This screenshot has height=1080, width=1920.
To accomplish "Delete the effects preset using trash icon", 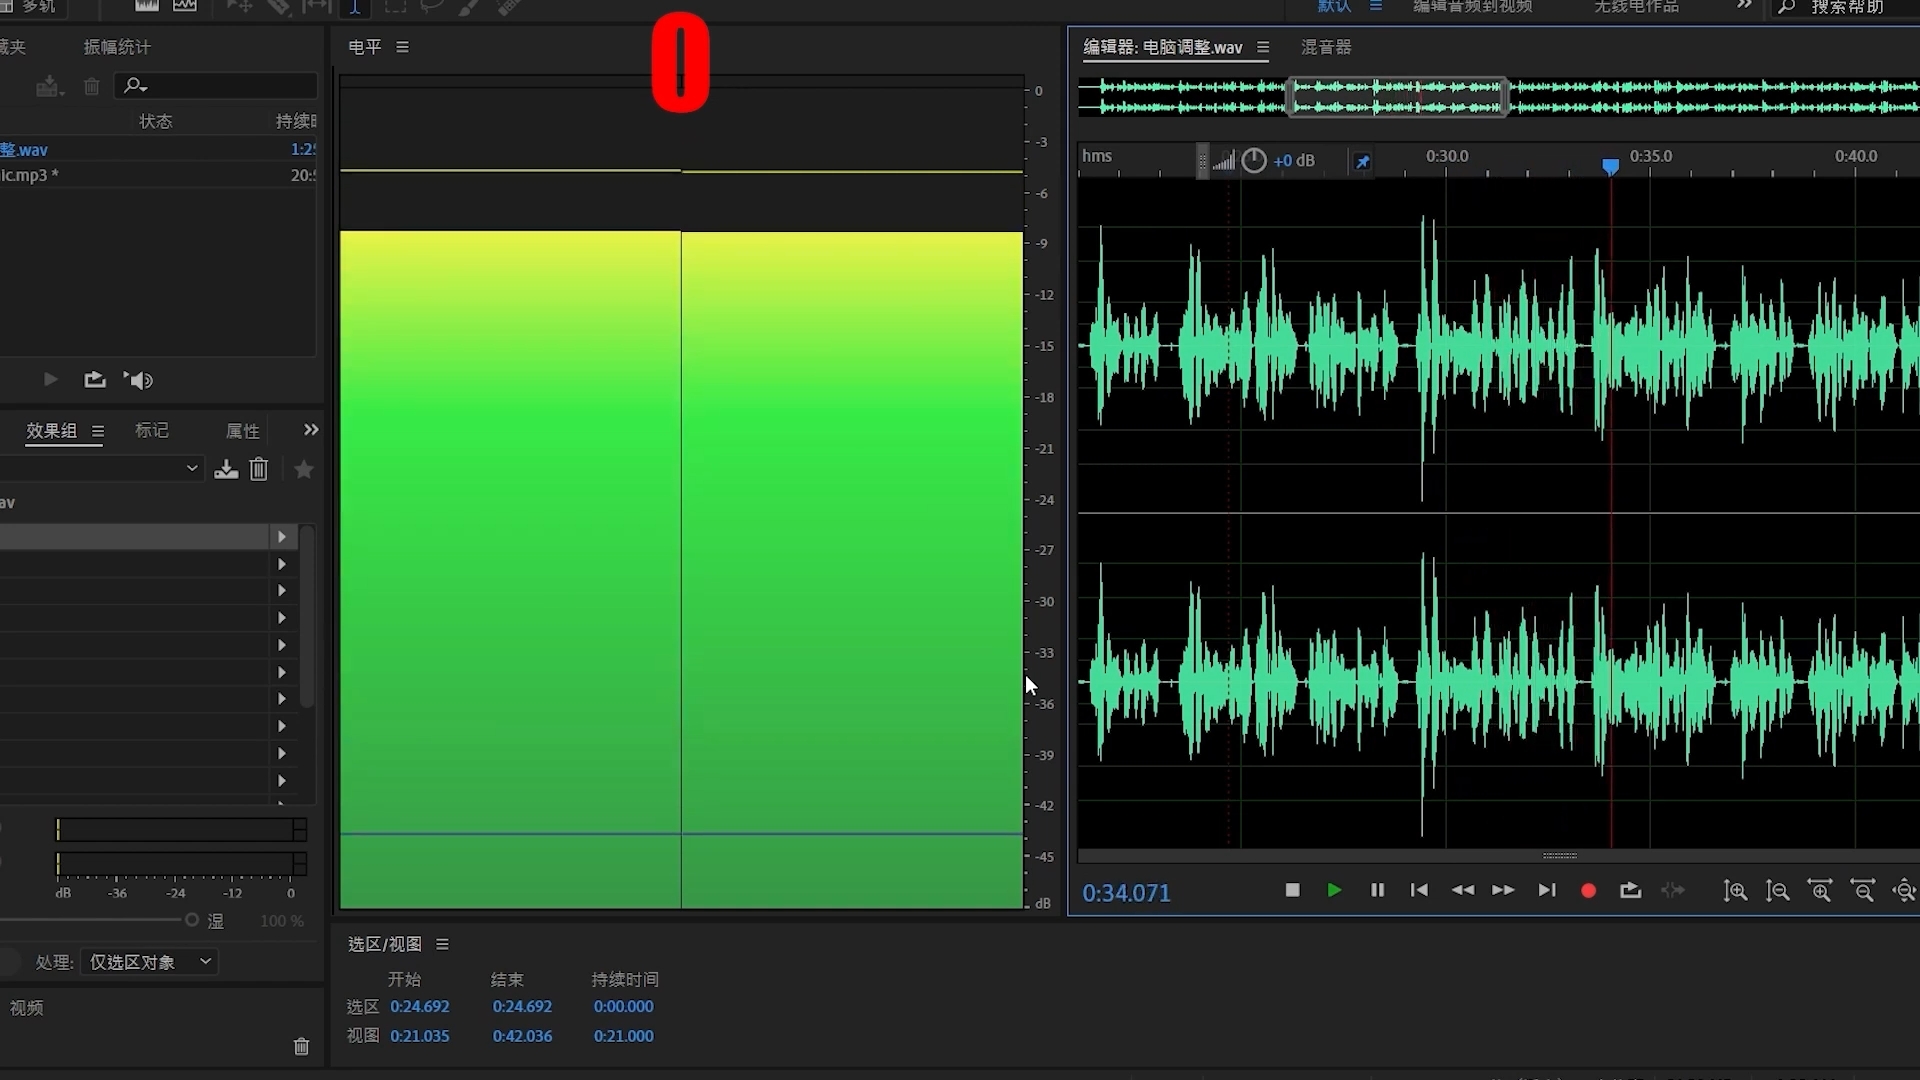I will click(259, 469).
